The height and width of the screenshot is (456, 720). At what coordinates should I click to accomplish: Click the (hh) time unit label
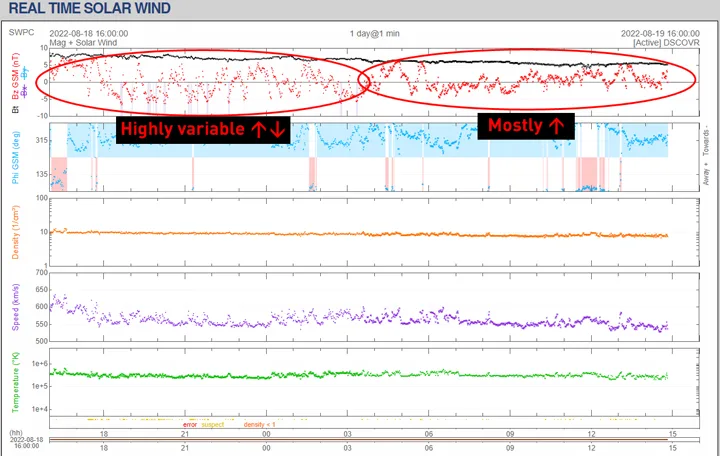16,433
